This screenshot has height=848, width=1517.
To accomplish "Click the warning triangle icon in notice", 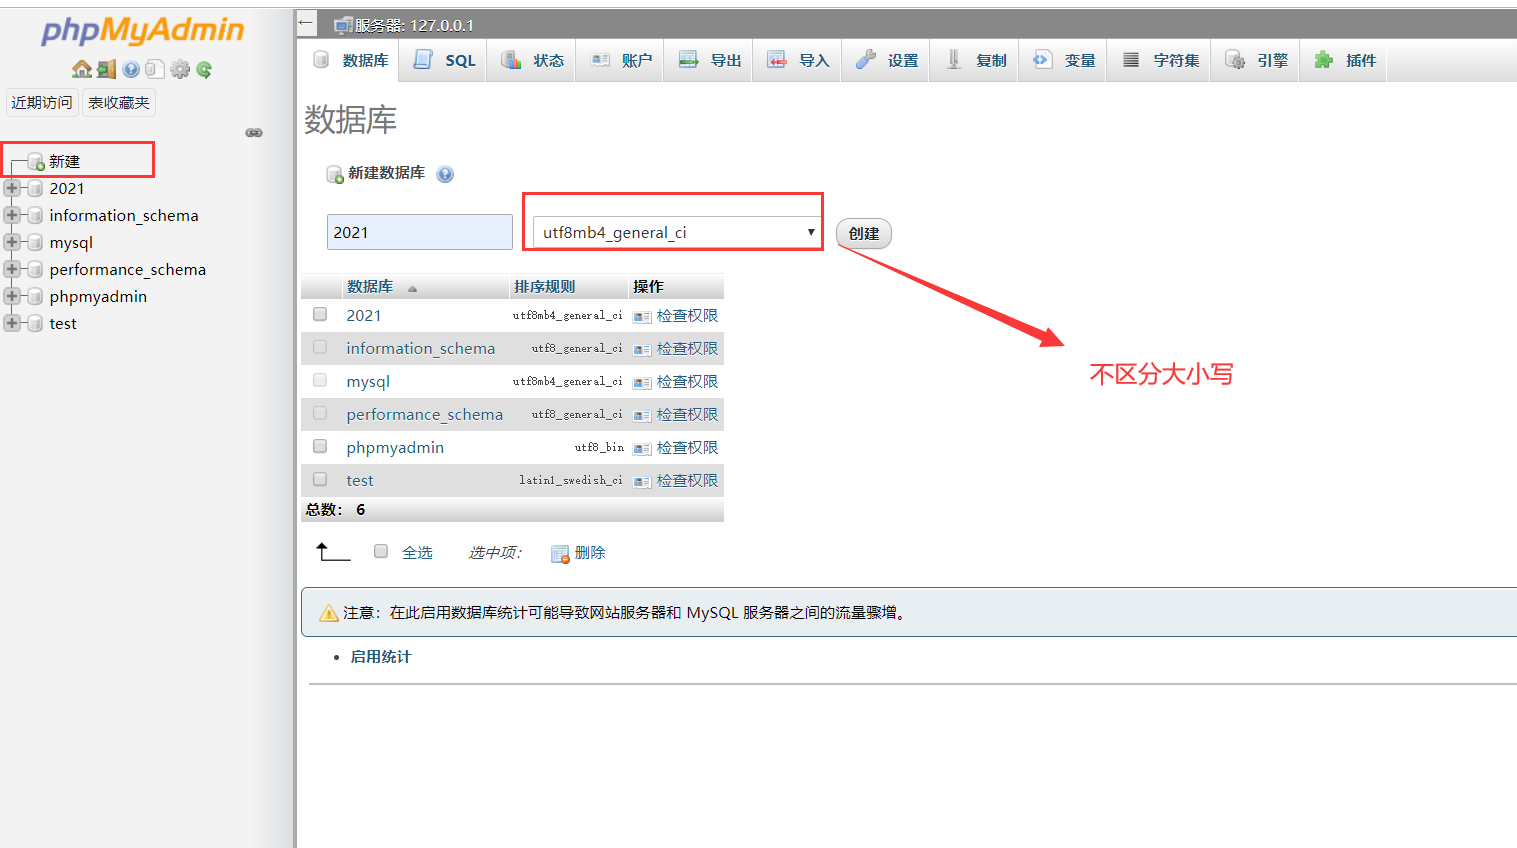I will 328,613.
